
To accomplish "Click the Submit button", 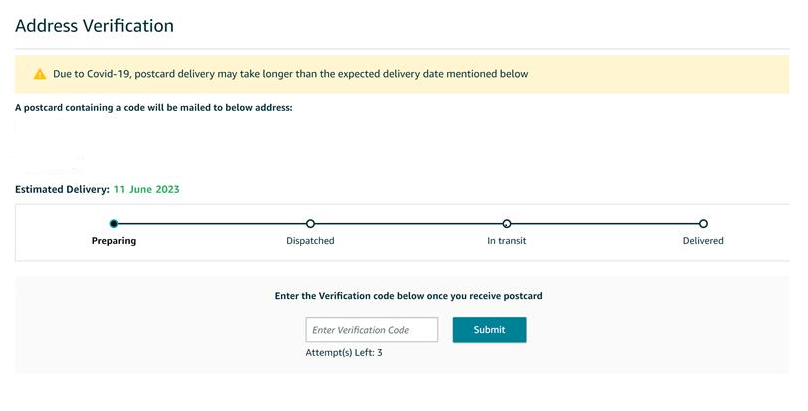I will click(x=490, y=330).
